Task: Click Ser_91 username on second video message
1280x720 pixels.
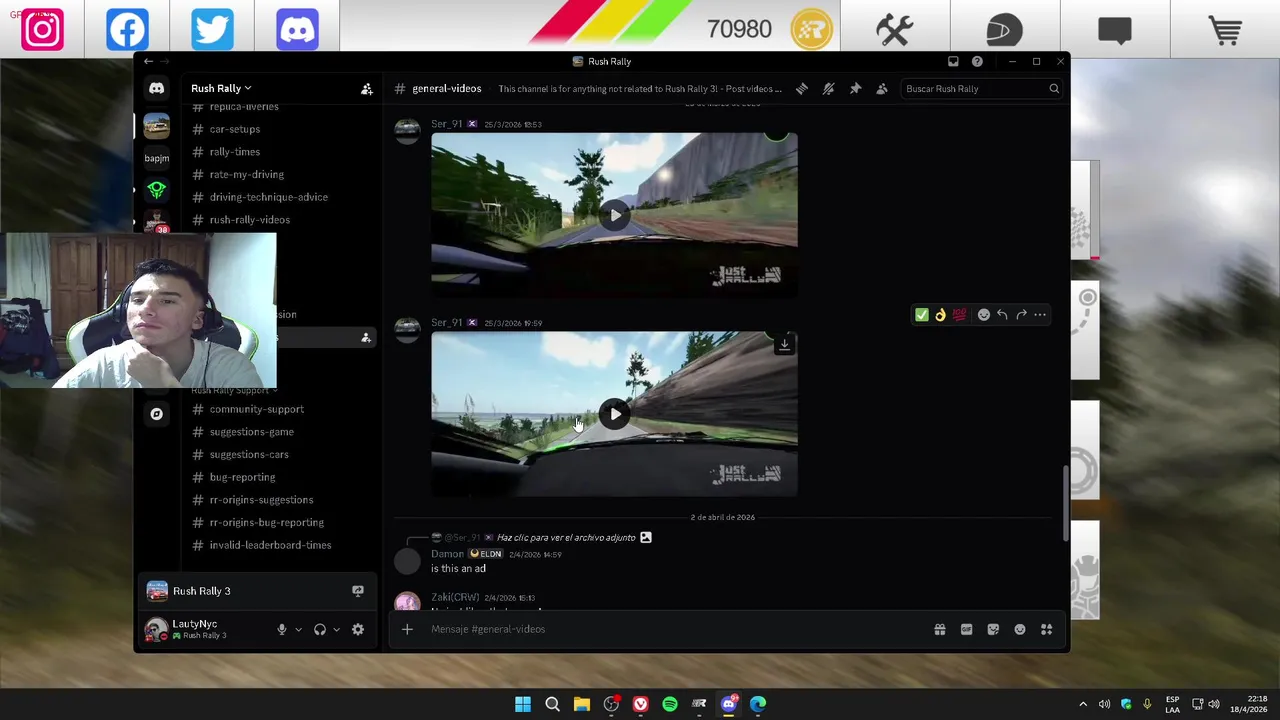Action: click(x=446, y=323)
